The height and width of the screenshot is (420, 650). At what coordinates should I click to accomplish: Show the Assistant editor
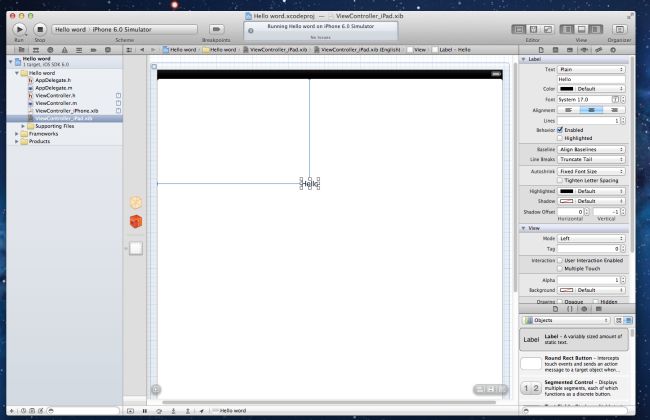click(534, 29)
